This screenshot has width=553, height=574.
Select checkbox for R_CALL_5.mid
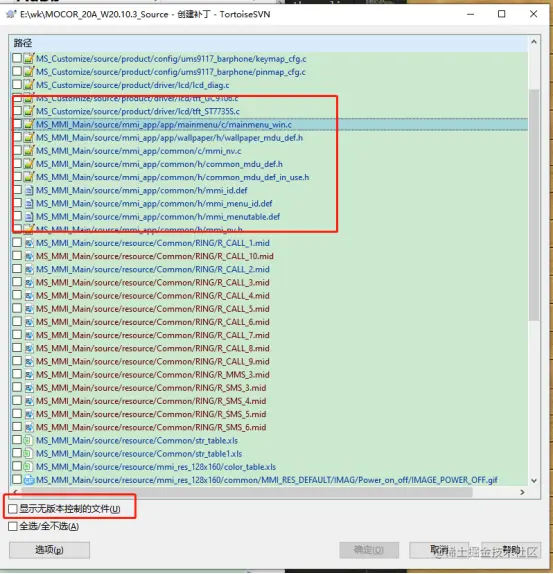pyautogui.click(x=17, y=308)
